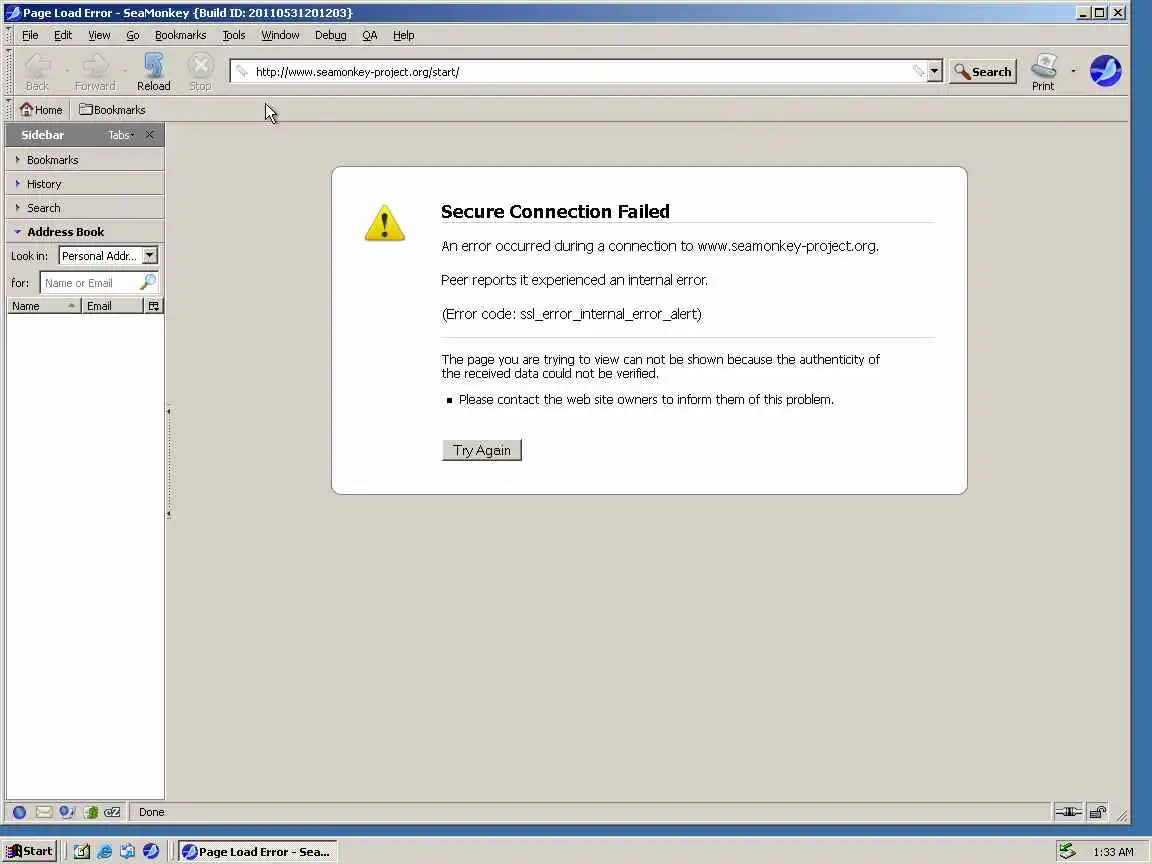Launch SeaMonkey from quick launch icon
The height and width of the screenshot is (864, 1152).
(151, 852)
